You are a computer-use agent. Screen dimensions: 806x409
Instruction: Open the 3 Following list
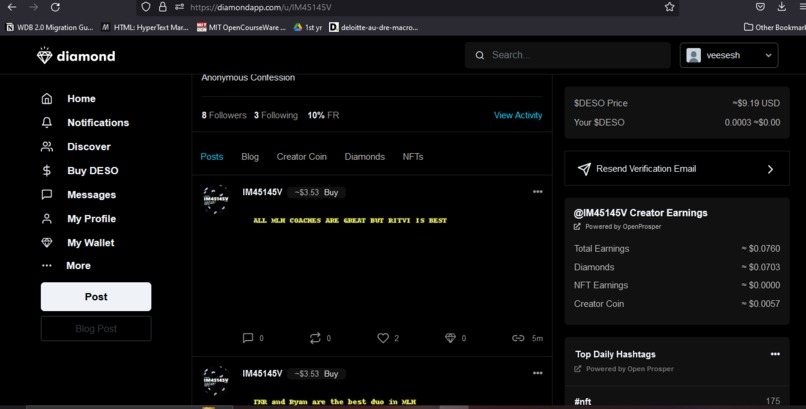point(276,115)
